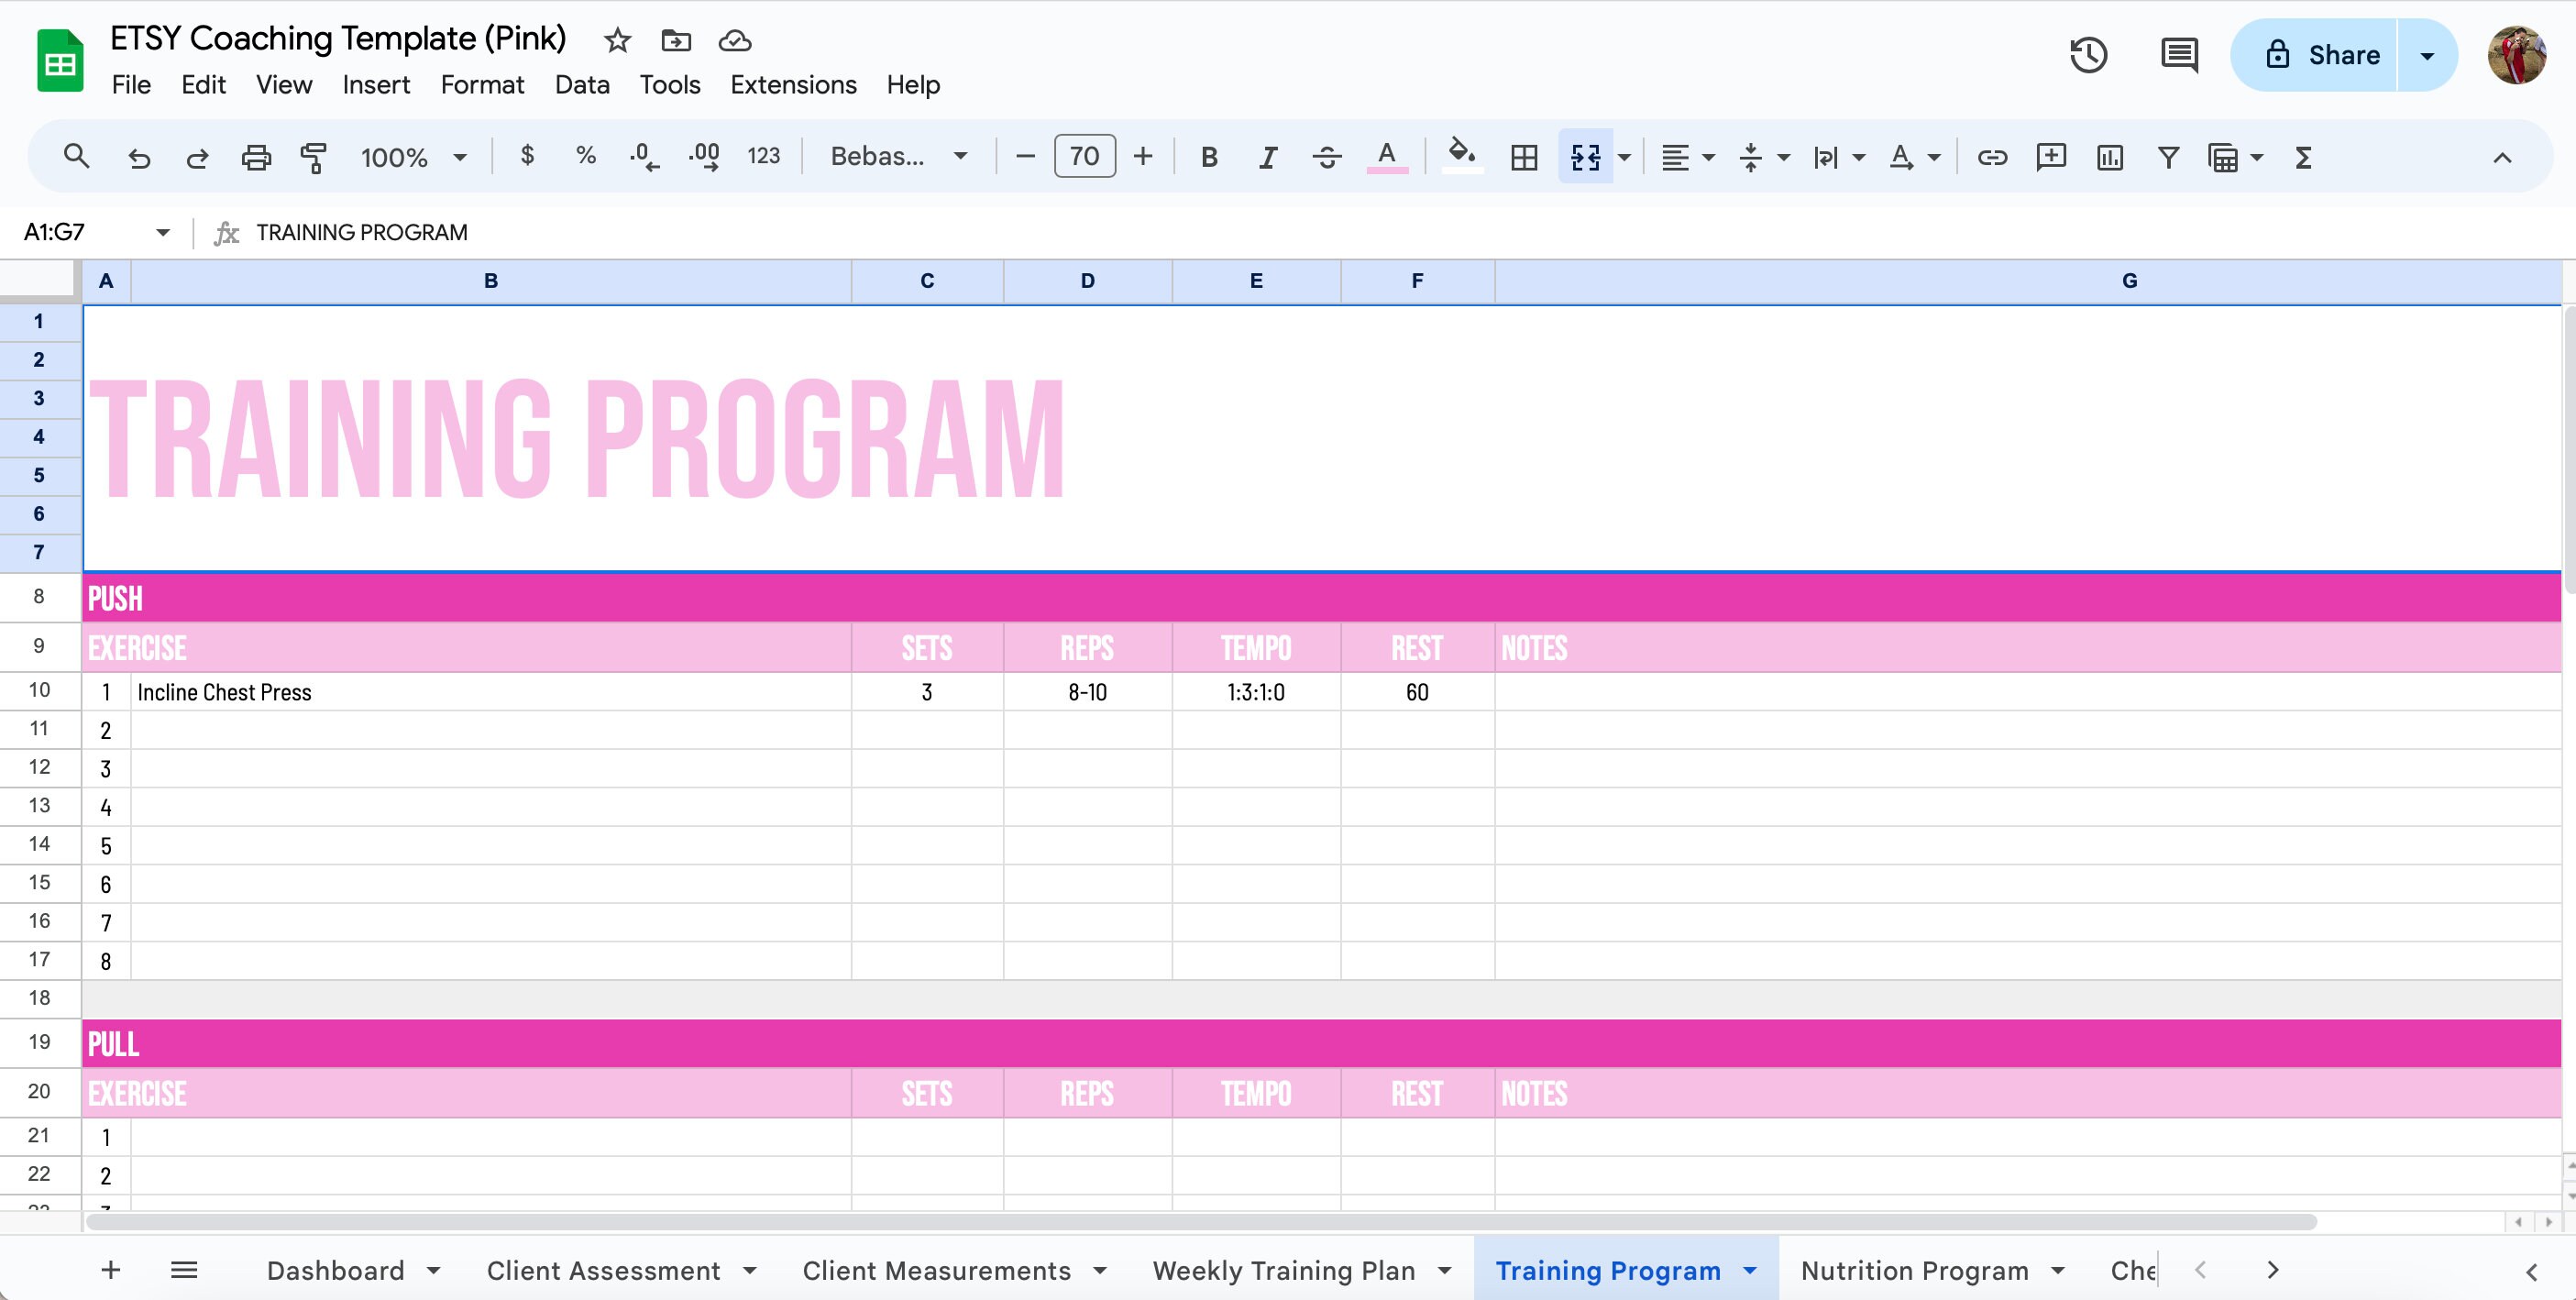The width and height of the screenshot is (2576, 1300).
Task: Add a new sheet
Action: (x=111, y=1269)
